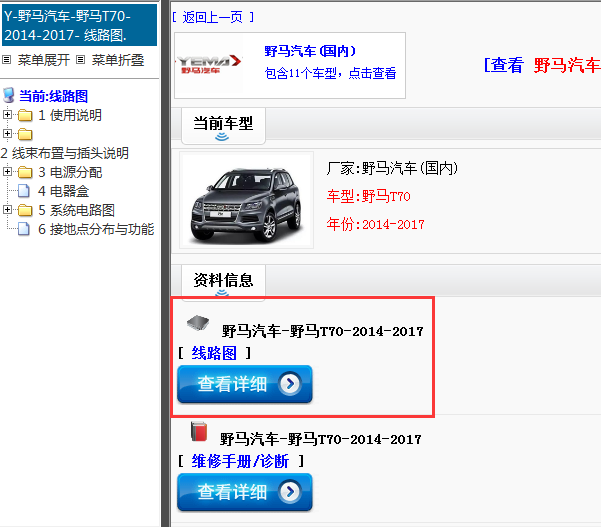Image resolution: width=601 pixels, height=527 pixels.
Task: Click 查看详细 button under 线路图
Action: 245,384
